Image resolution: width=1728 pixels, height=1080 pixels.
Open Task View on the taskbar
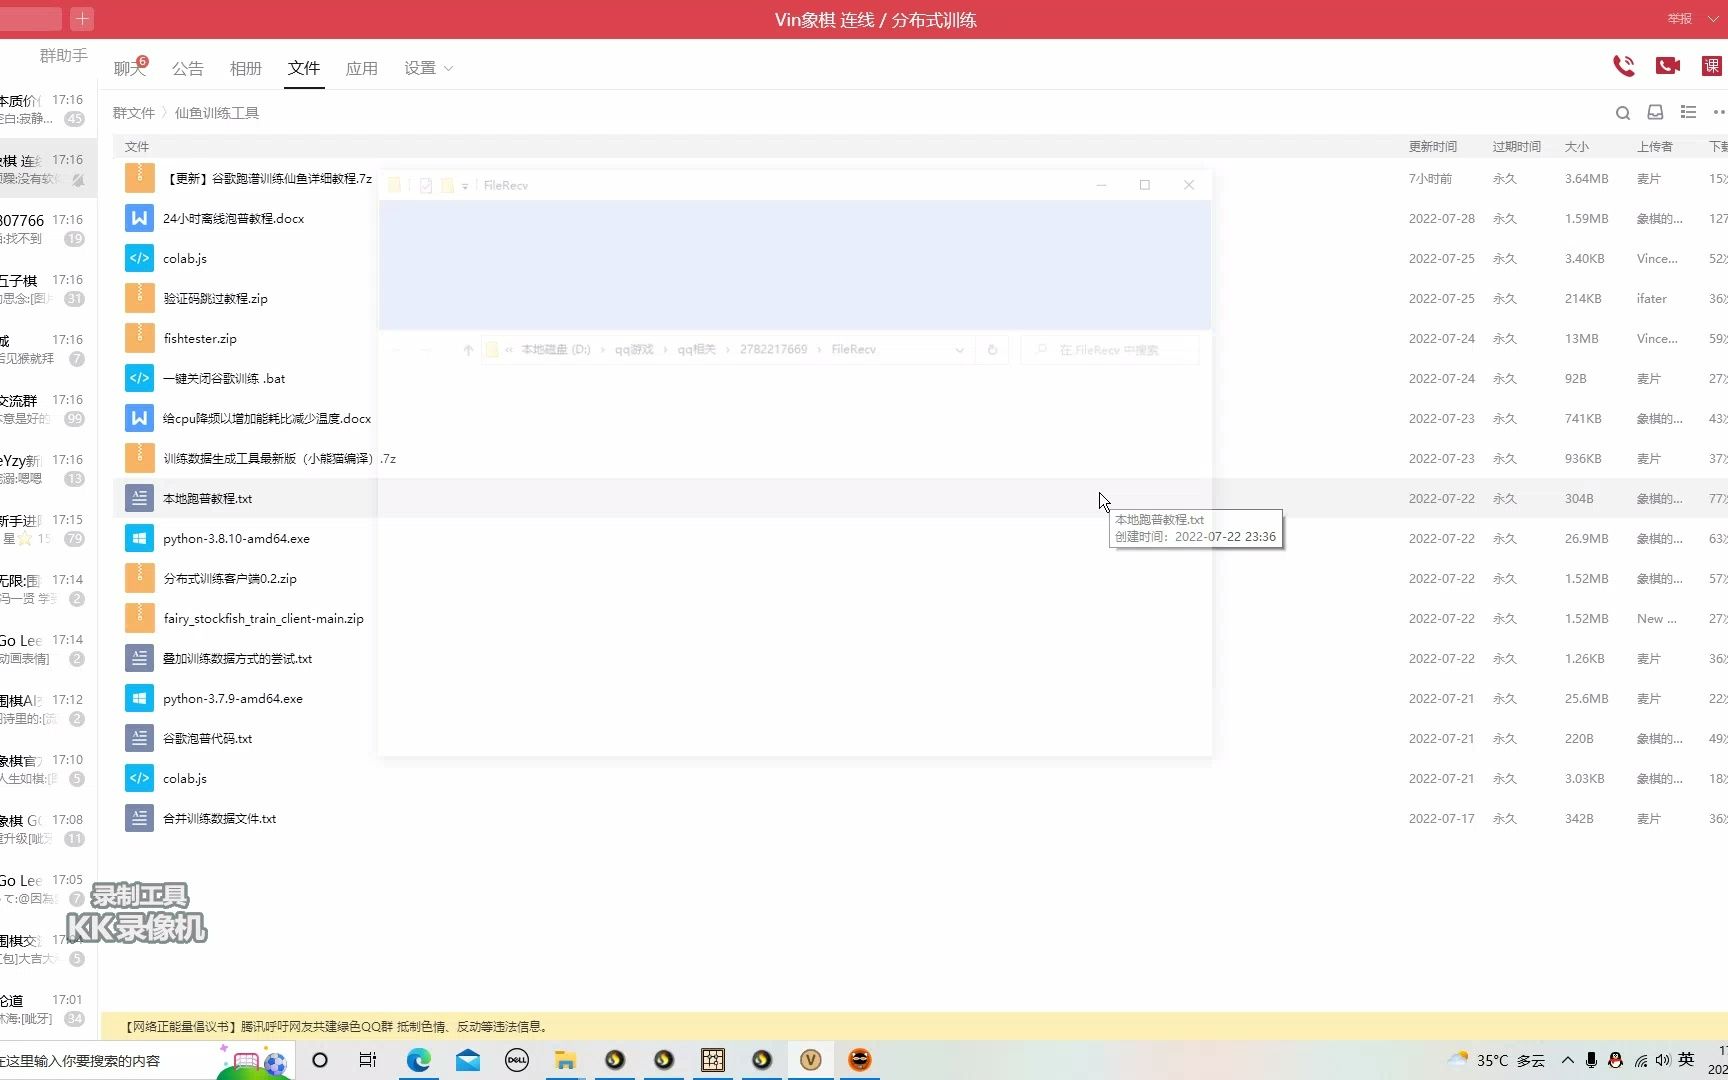(x=368, y=1060)
